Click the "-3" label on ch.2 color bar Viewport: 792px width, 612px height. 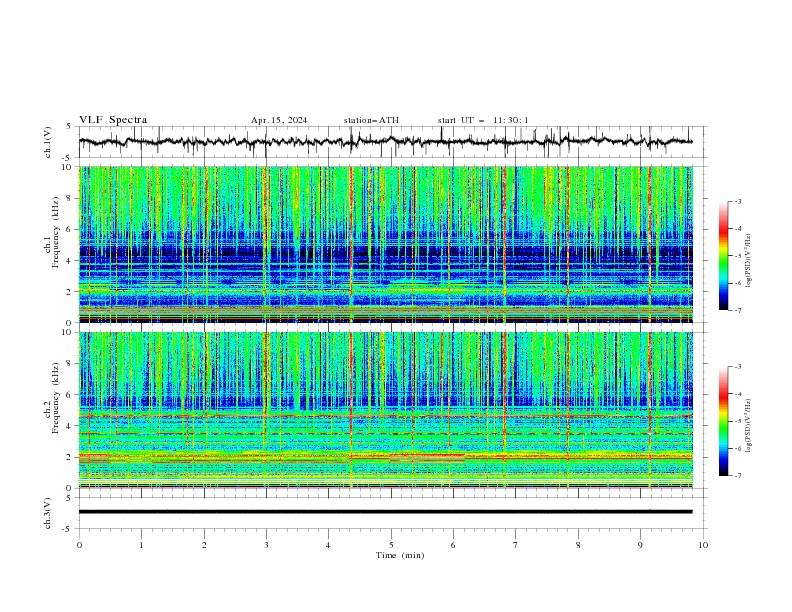[738, 367]
